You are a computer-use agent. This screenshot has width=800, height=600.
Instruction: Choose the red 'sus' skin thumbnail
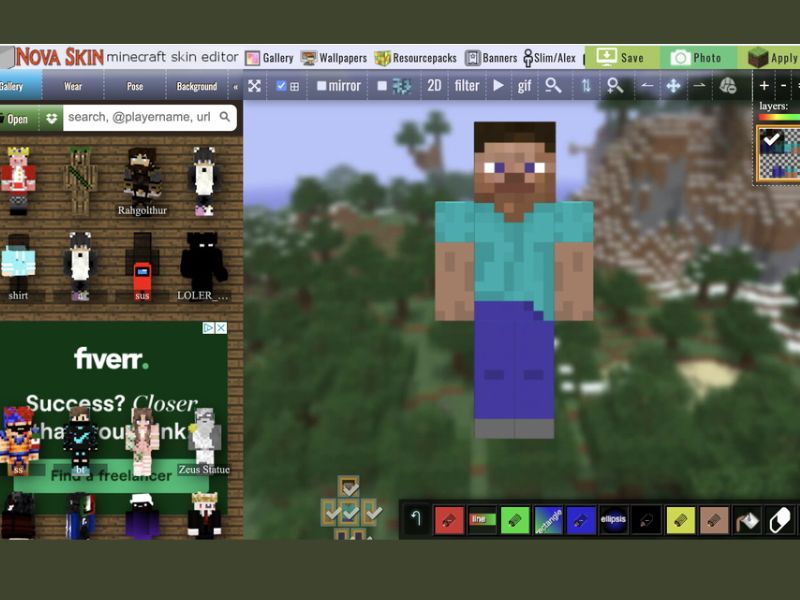[142, 266]
